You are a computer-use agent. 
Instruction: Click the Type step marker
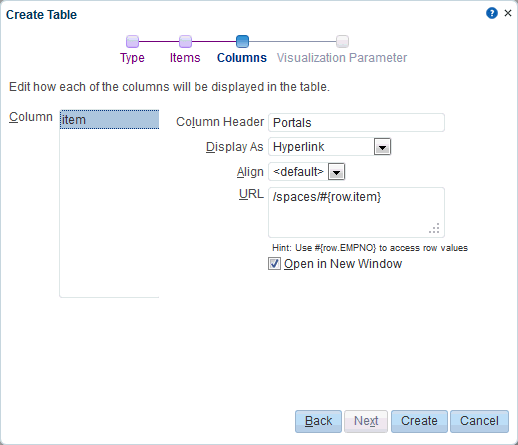coord(132,42)
